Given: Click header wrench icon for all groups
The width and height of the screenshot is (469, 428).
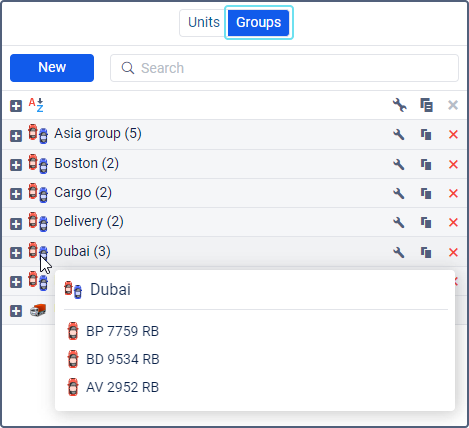Looking at the screenshot, I should coord(399,105).
